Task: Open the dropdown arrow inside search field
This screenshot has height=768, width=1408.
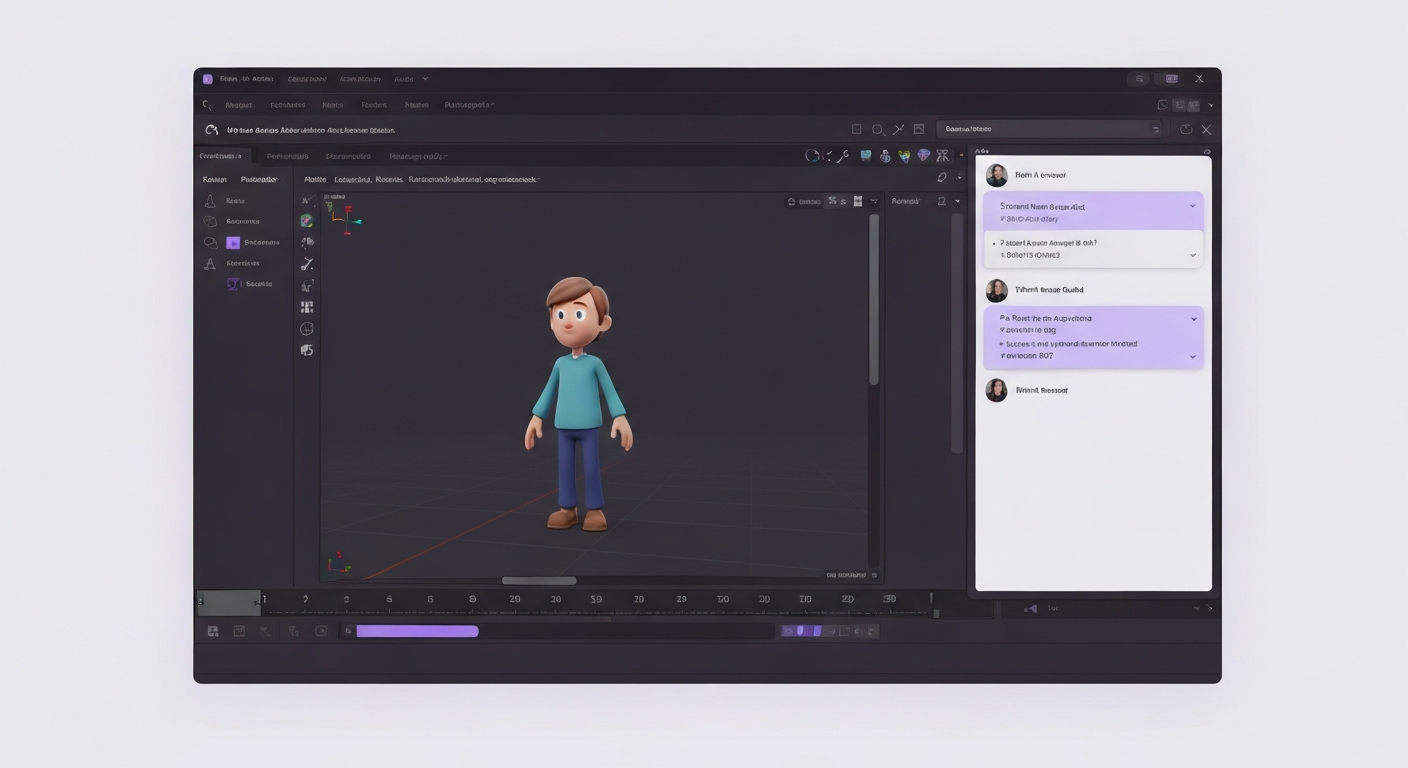Action: tap(1156, 129)
